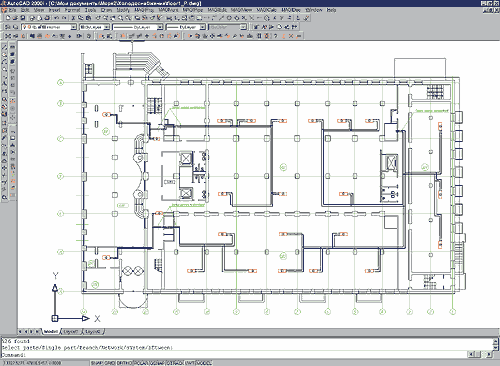Click the Cut icon in the toolbar
The image size is (500, 366).
coord(73,18)
